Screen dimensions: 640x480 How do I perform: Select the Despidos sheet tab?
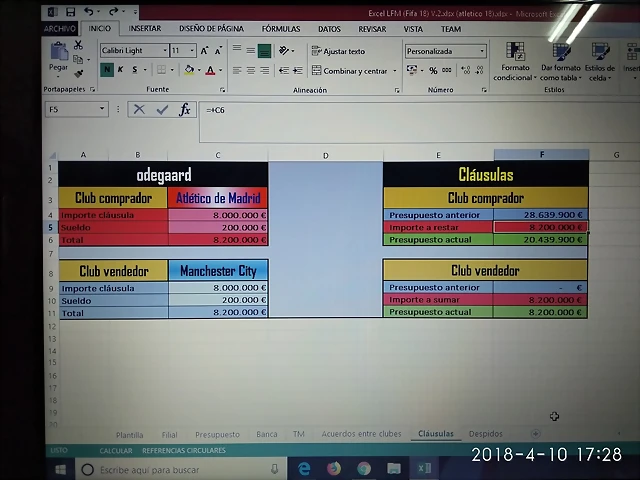(485, 434)
